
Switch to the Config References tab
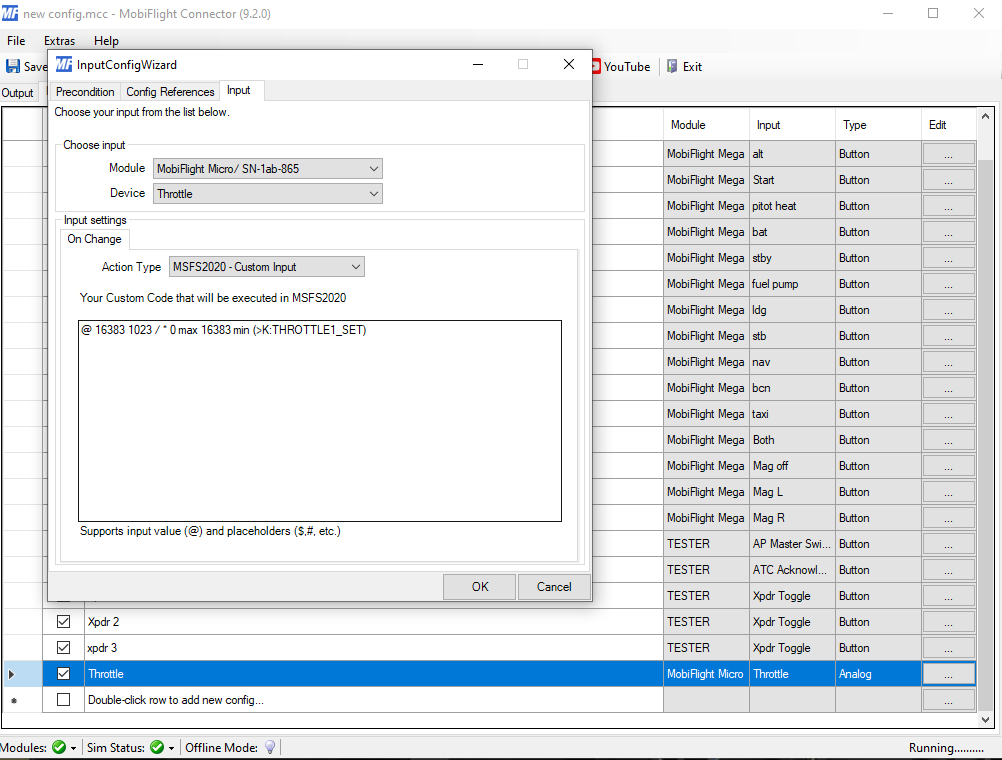170,92
